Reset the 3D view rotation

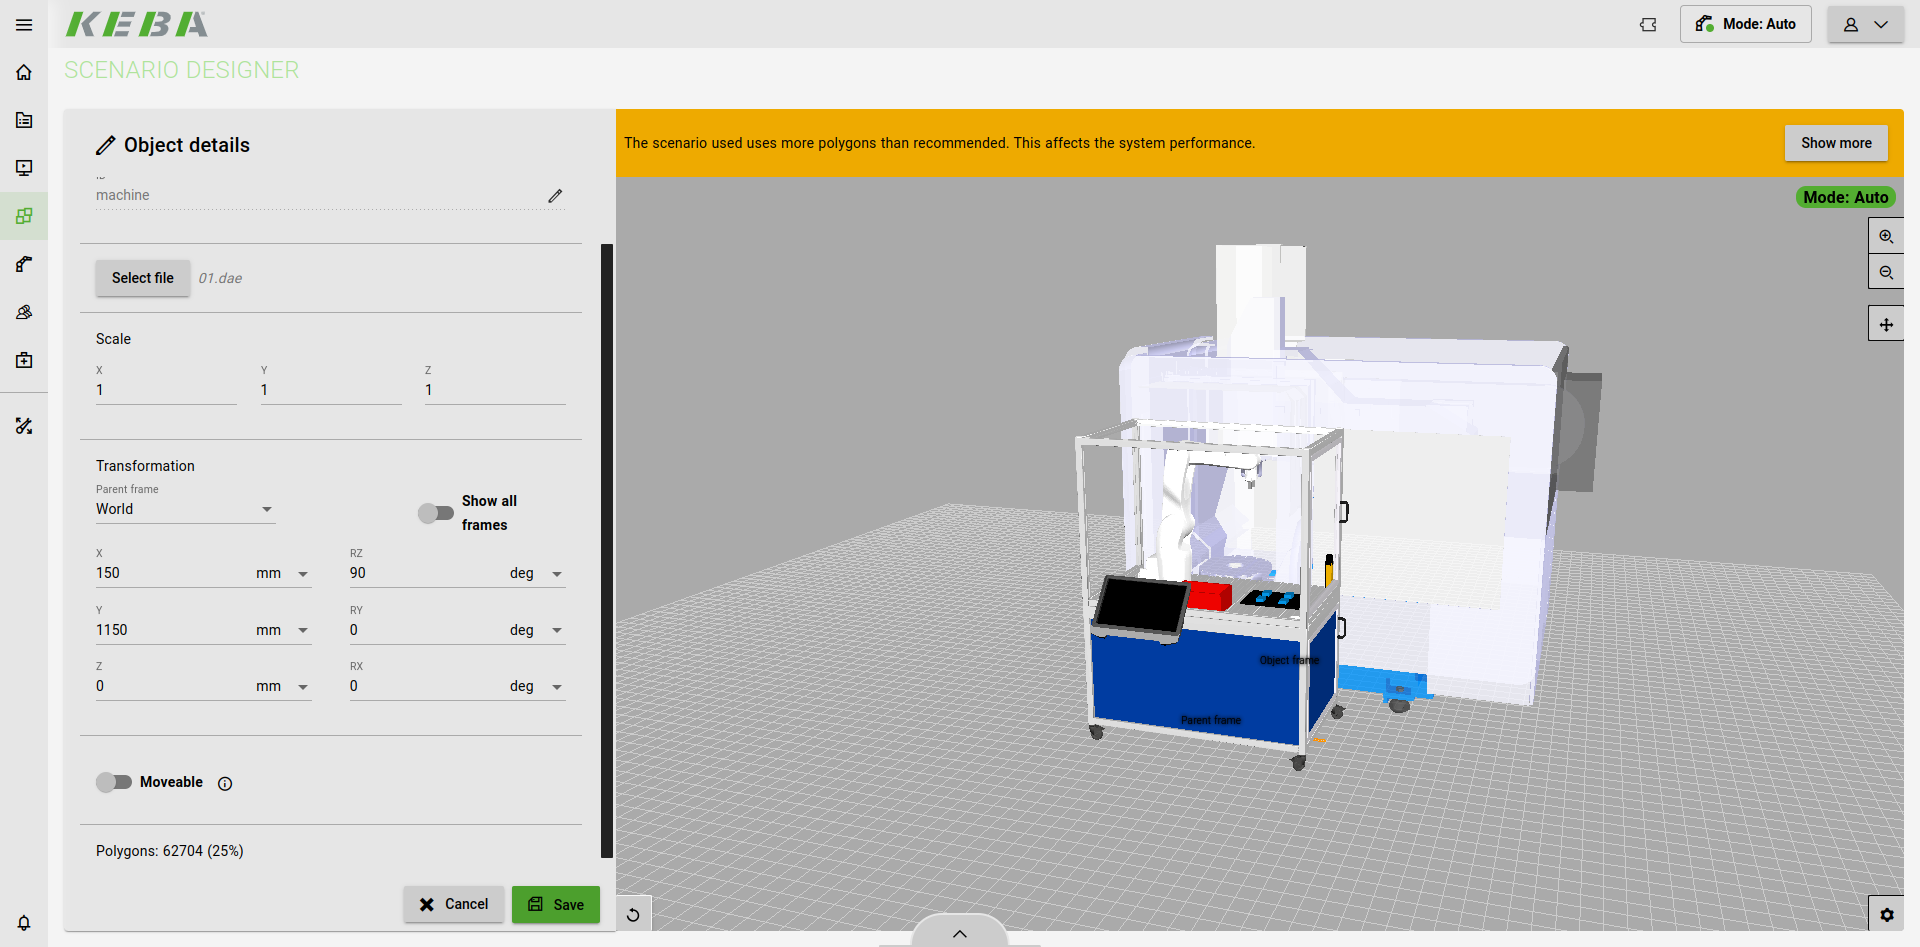[633, 914]
